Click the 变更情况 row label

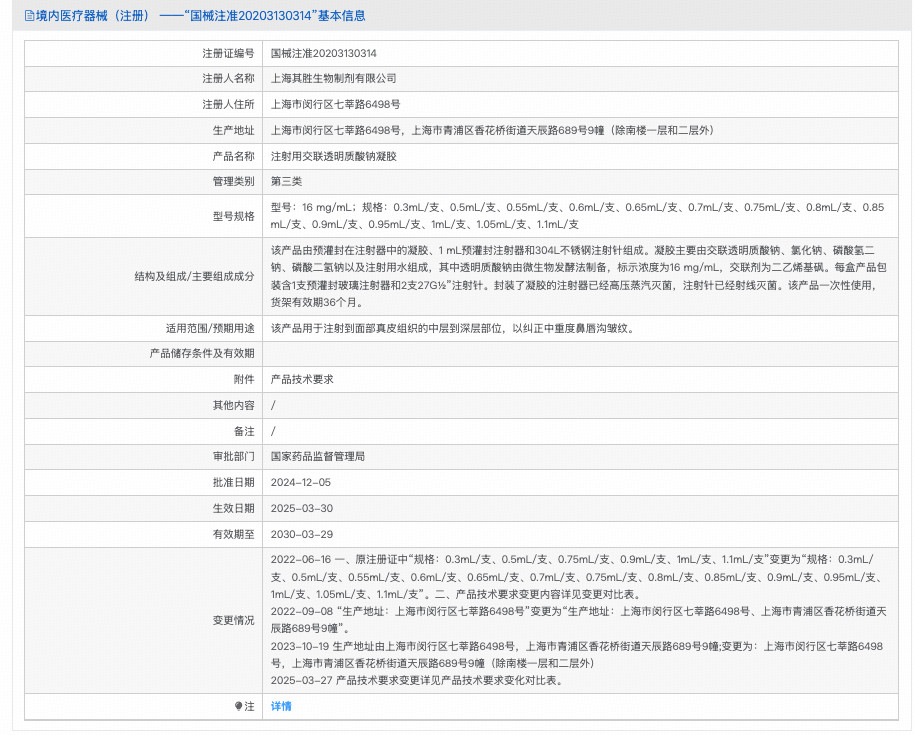tap(233, 620)
